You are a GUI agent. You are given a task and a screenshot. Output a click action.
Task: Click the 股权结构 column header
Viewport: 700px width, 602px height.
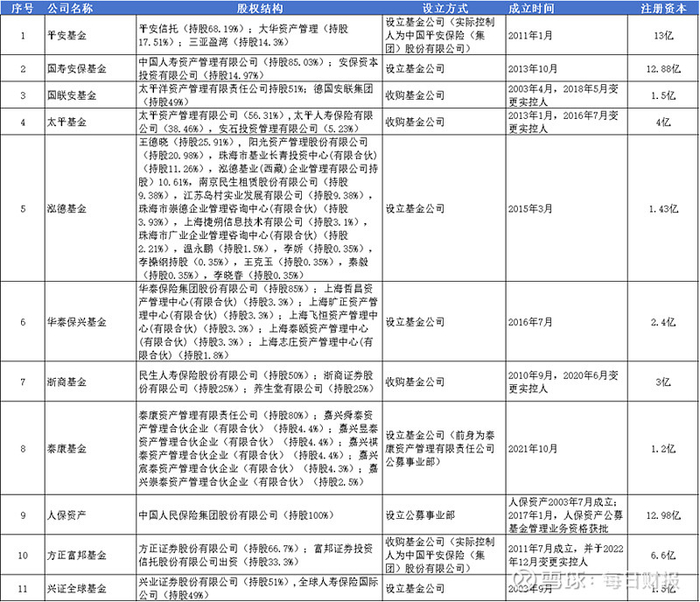pyautogui.click(x=259, y=8)
